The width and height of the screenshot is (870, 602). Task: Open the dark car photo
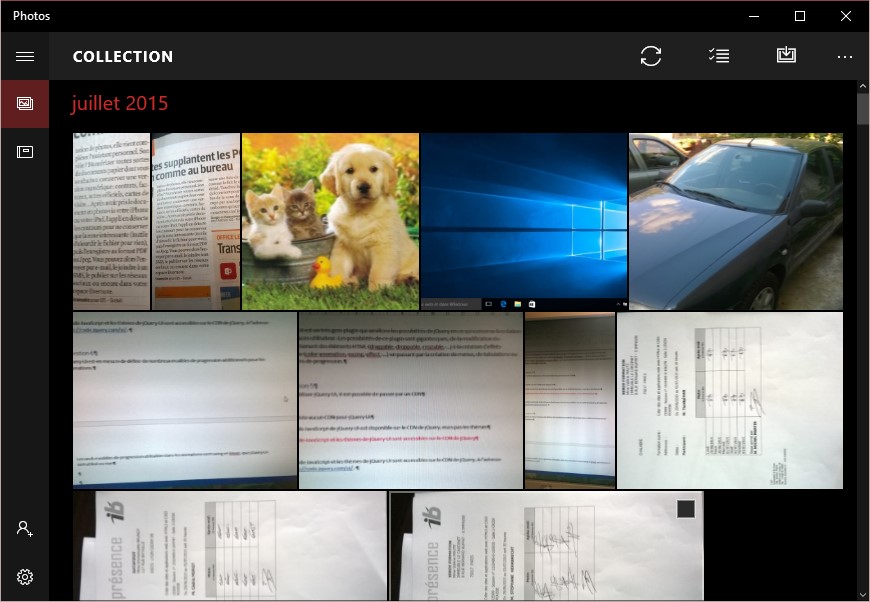coord(735,221)
